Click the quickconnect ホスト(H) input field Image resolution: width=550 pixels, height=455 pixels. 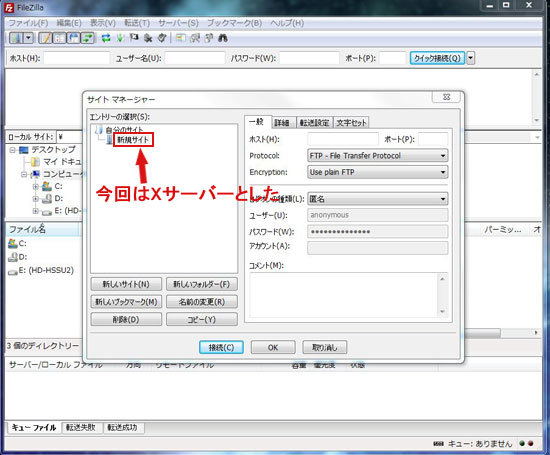coord(76,58)
